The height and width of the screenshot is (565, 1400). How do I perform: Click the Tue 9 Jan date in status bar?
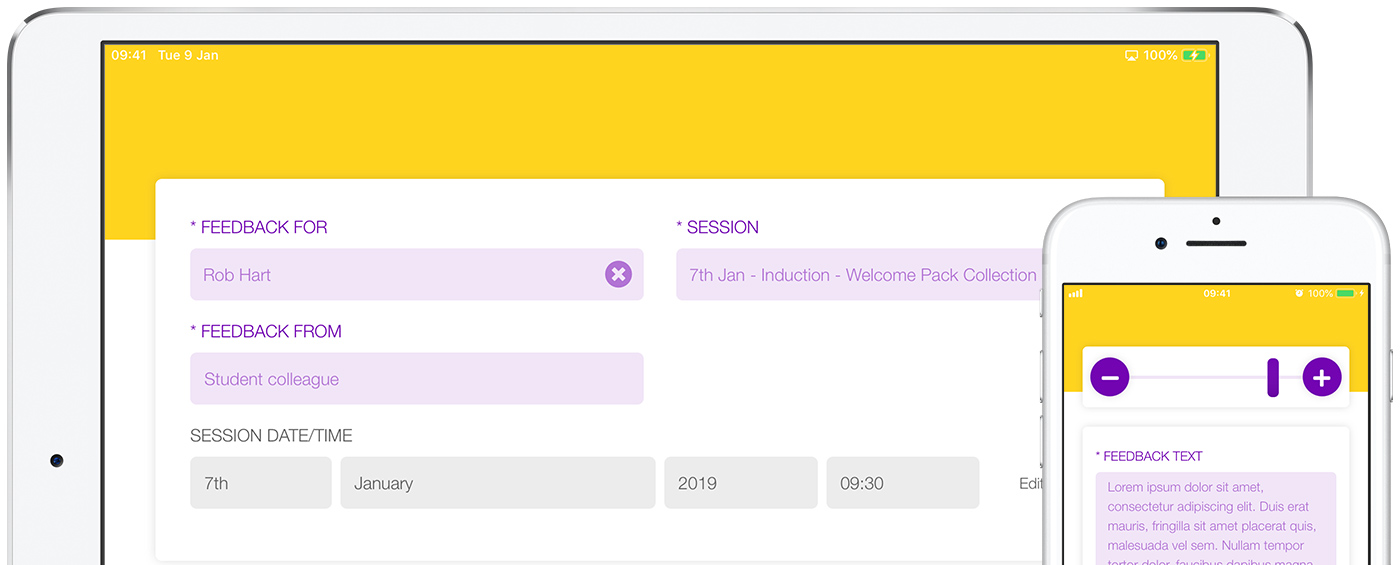click(x=188, y=56)
